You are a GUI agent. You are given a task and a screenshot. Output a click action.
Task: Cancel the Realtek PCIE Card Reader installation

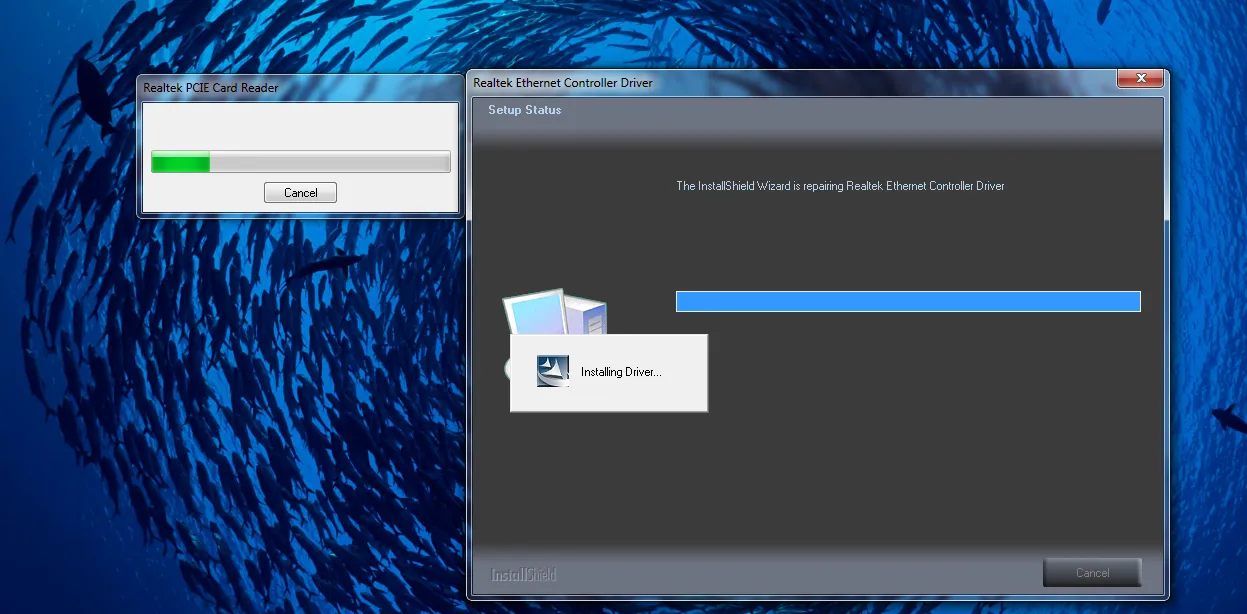point(300,193)
